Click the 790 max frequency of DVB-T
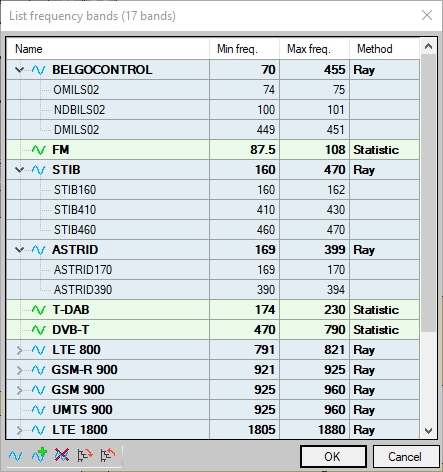This screenshot has height=472, width=443. pyautogui.click(x=335, y=330)
